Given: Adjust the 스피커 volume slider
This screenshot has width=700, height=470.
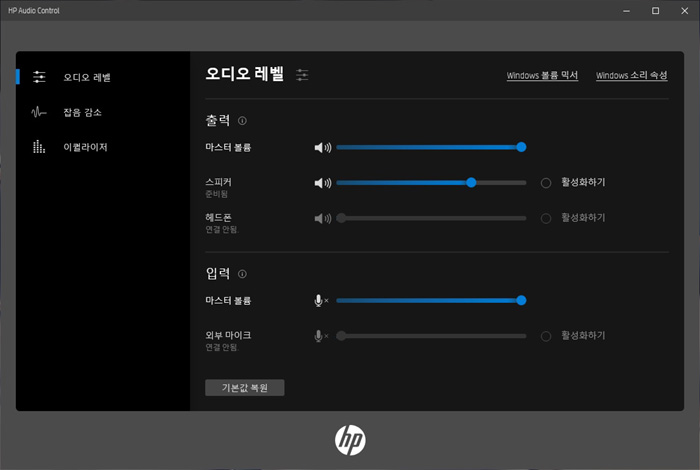Looking at the screenshot, I should click(431, 183).
